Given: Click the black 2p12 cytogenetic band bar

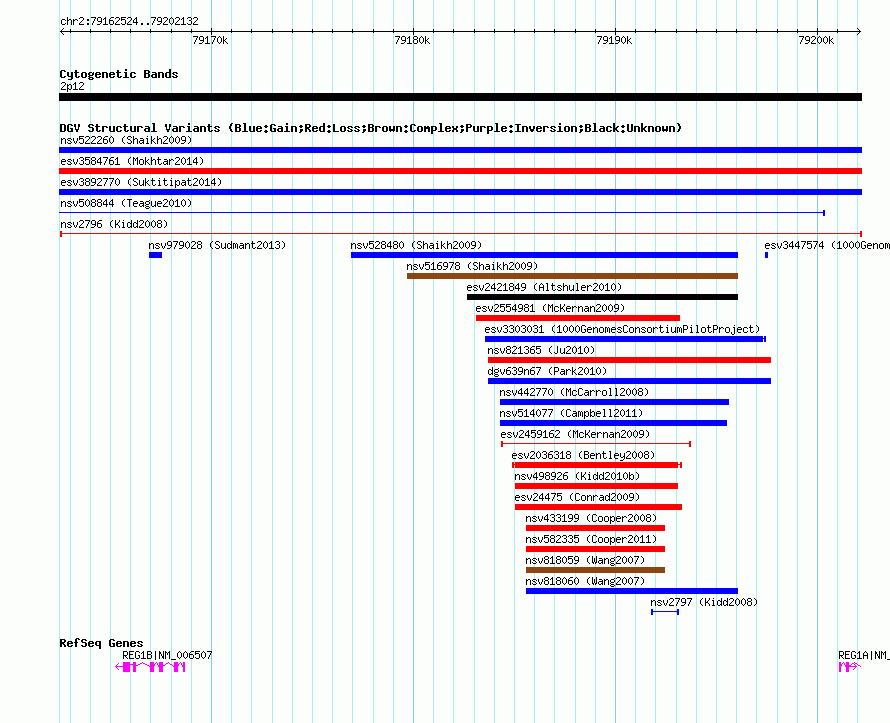Looking at the screenshot, I should [460, 97].
